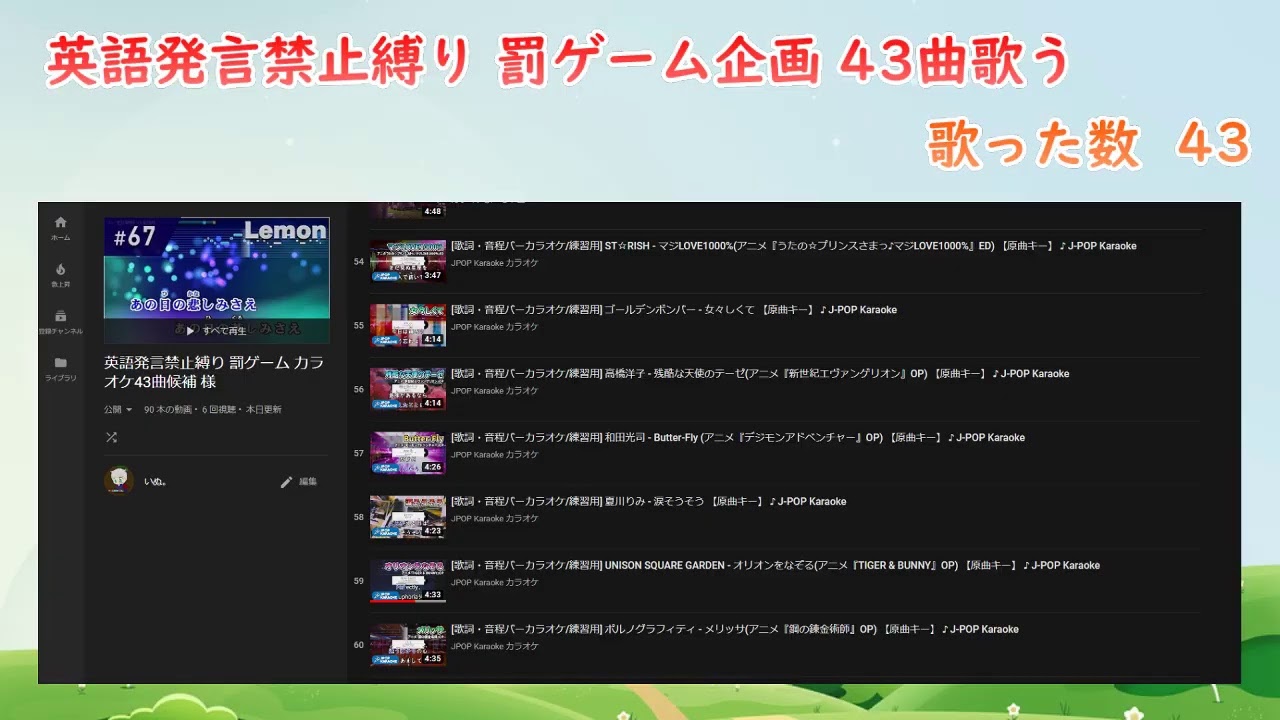The height and width of the screenshot is (720, 1280).
Task: Click the playlist title 英語発言禁止縛り 罰ゲーム
Action: pos(214,372)
